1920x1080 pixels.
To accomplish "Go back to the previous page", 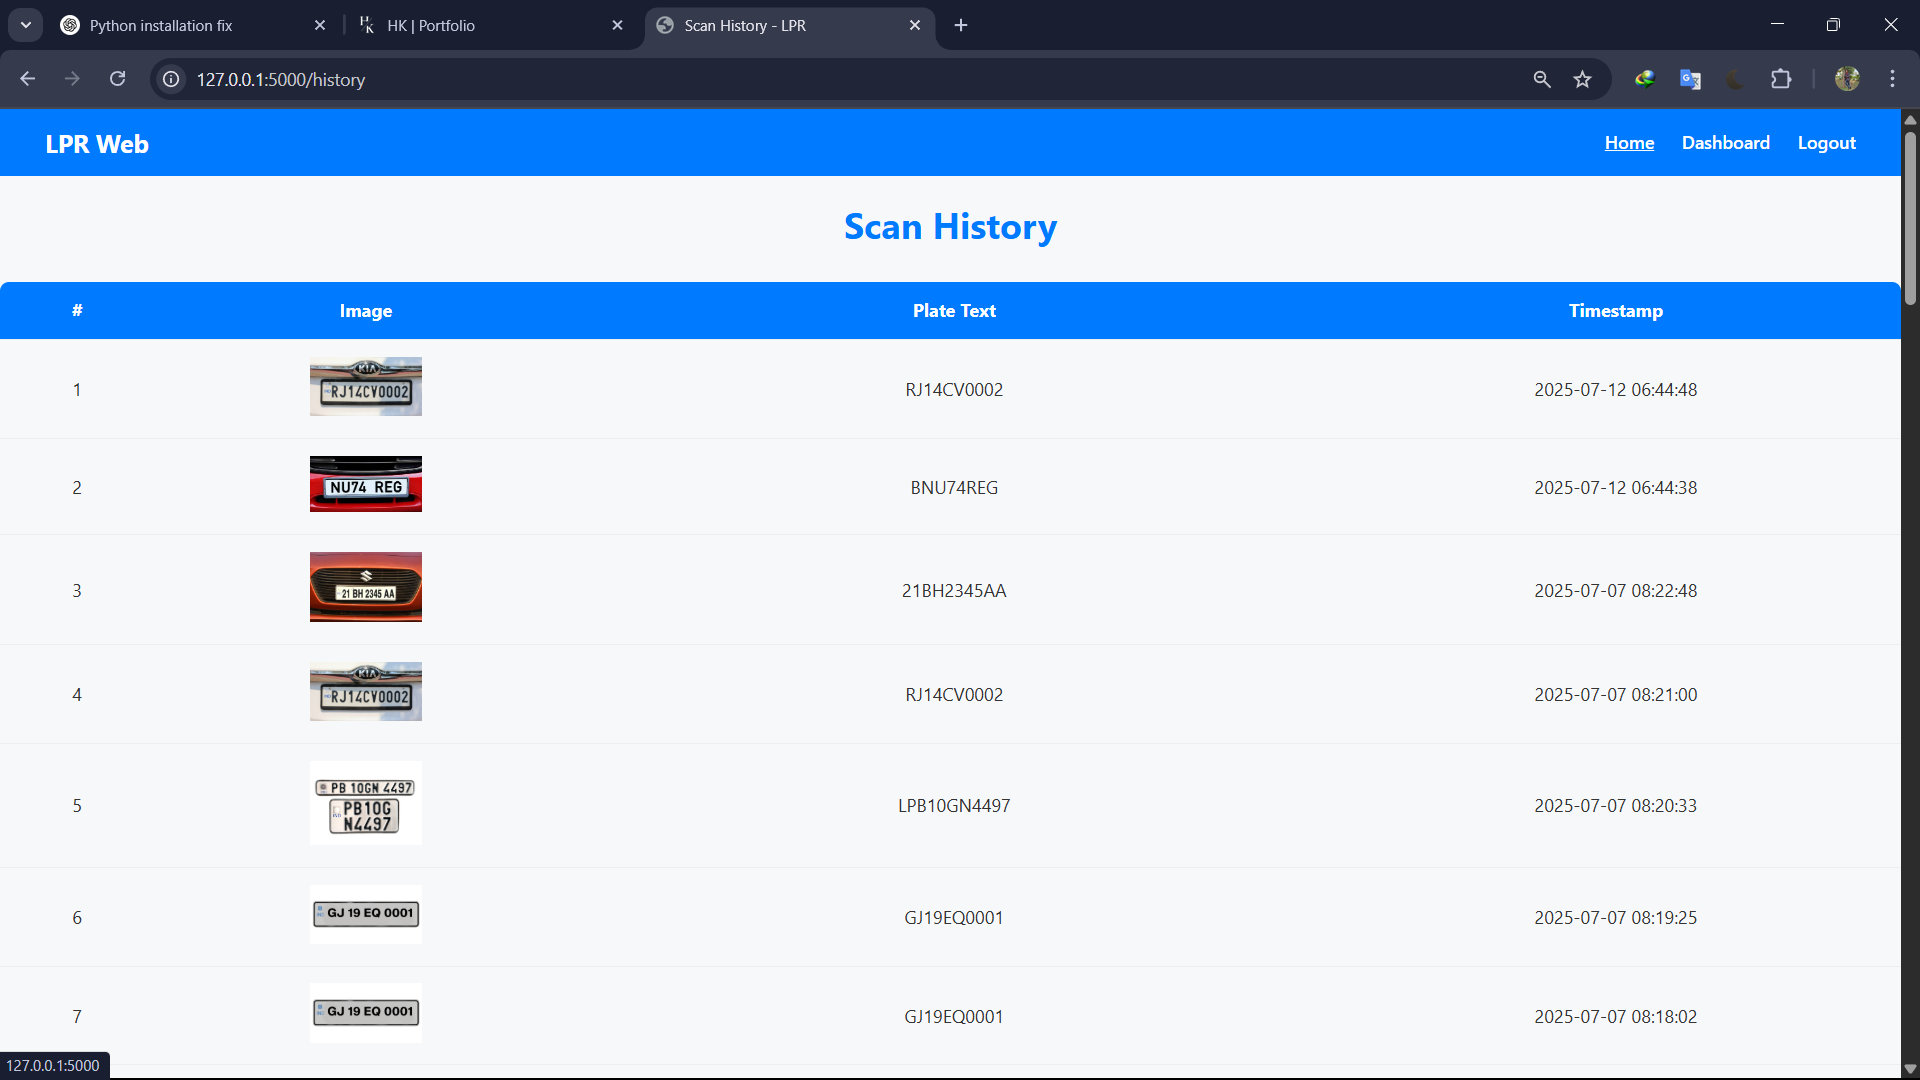I will (x=28, y=79).
